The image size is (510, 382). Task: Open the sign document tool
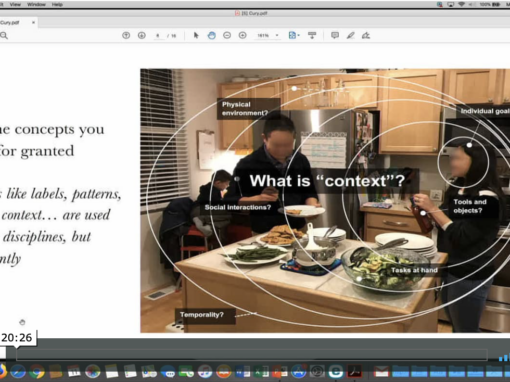coord(366,35)
